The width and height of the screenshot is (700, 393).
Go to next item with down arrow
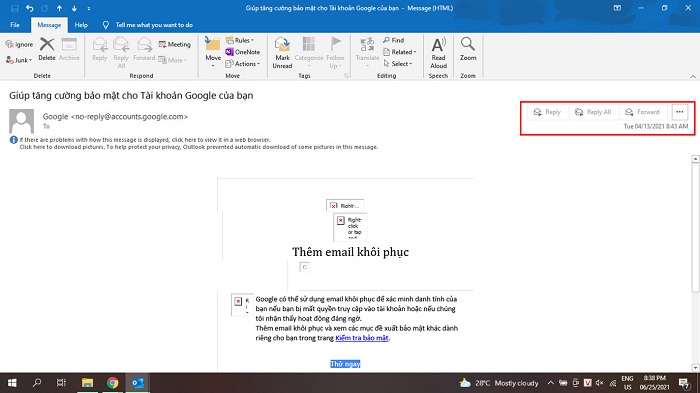74,8
